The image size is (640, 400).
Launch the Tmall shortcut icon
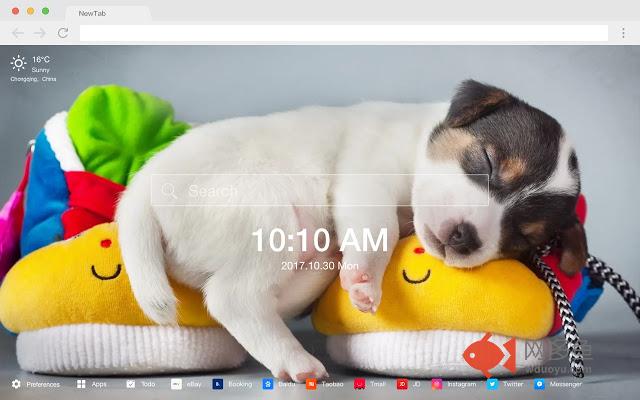click(x=360, y=384)
